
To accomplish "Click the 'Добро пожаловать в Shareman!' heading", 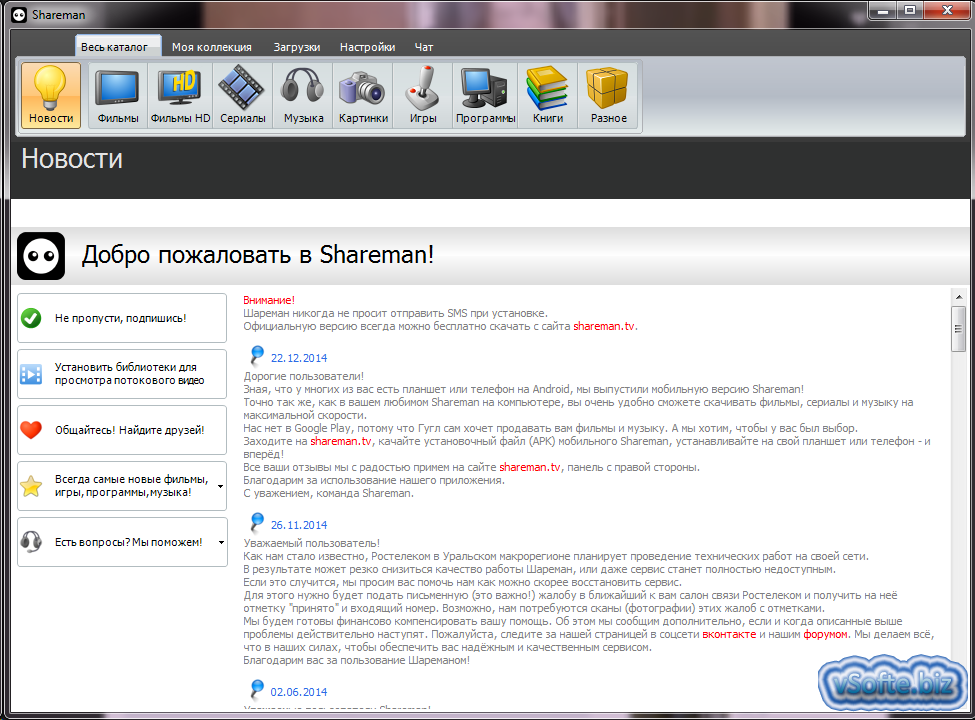I will point(257,255).
